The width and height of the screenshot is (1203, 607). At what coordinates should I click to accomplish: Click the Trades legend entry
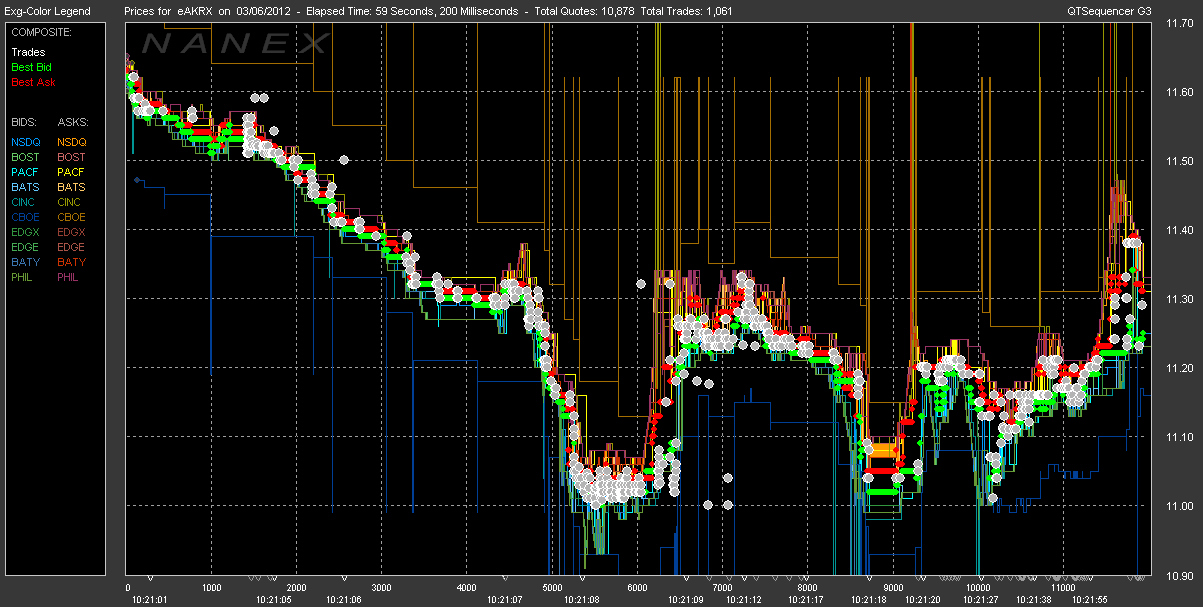pyautogui.click(x=26, y=52)
